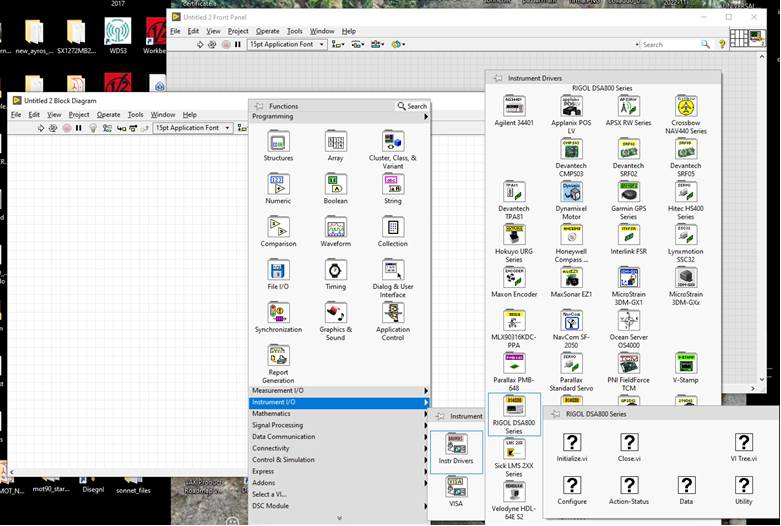
Task: Select the Sick LMS 2XX Series driver
Action: click(x=514, y=449)
